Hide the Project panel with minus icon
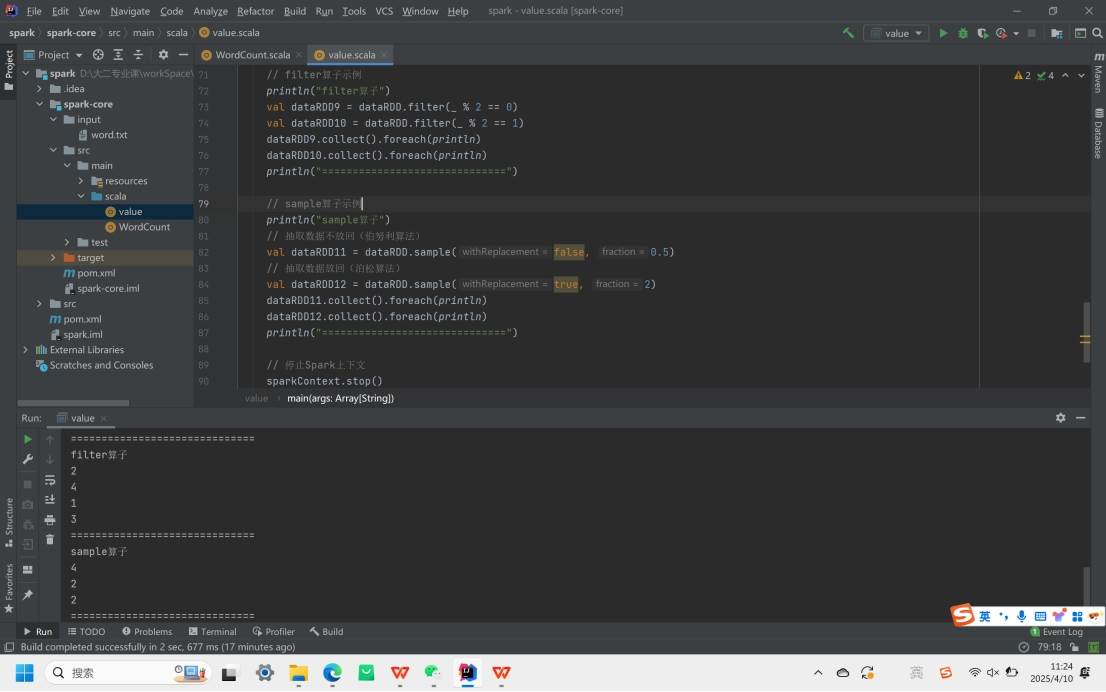The height and width of the screenshot is (692, 1106). pyautogui.click(x=183, y=54)
